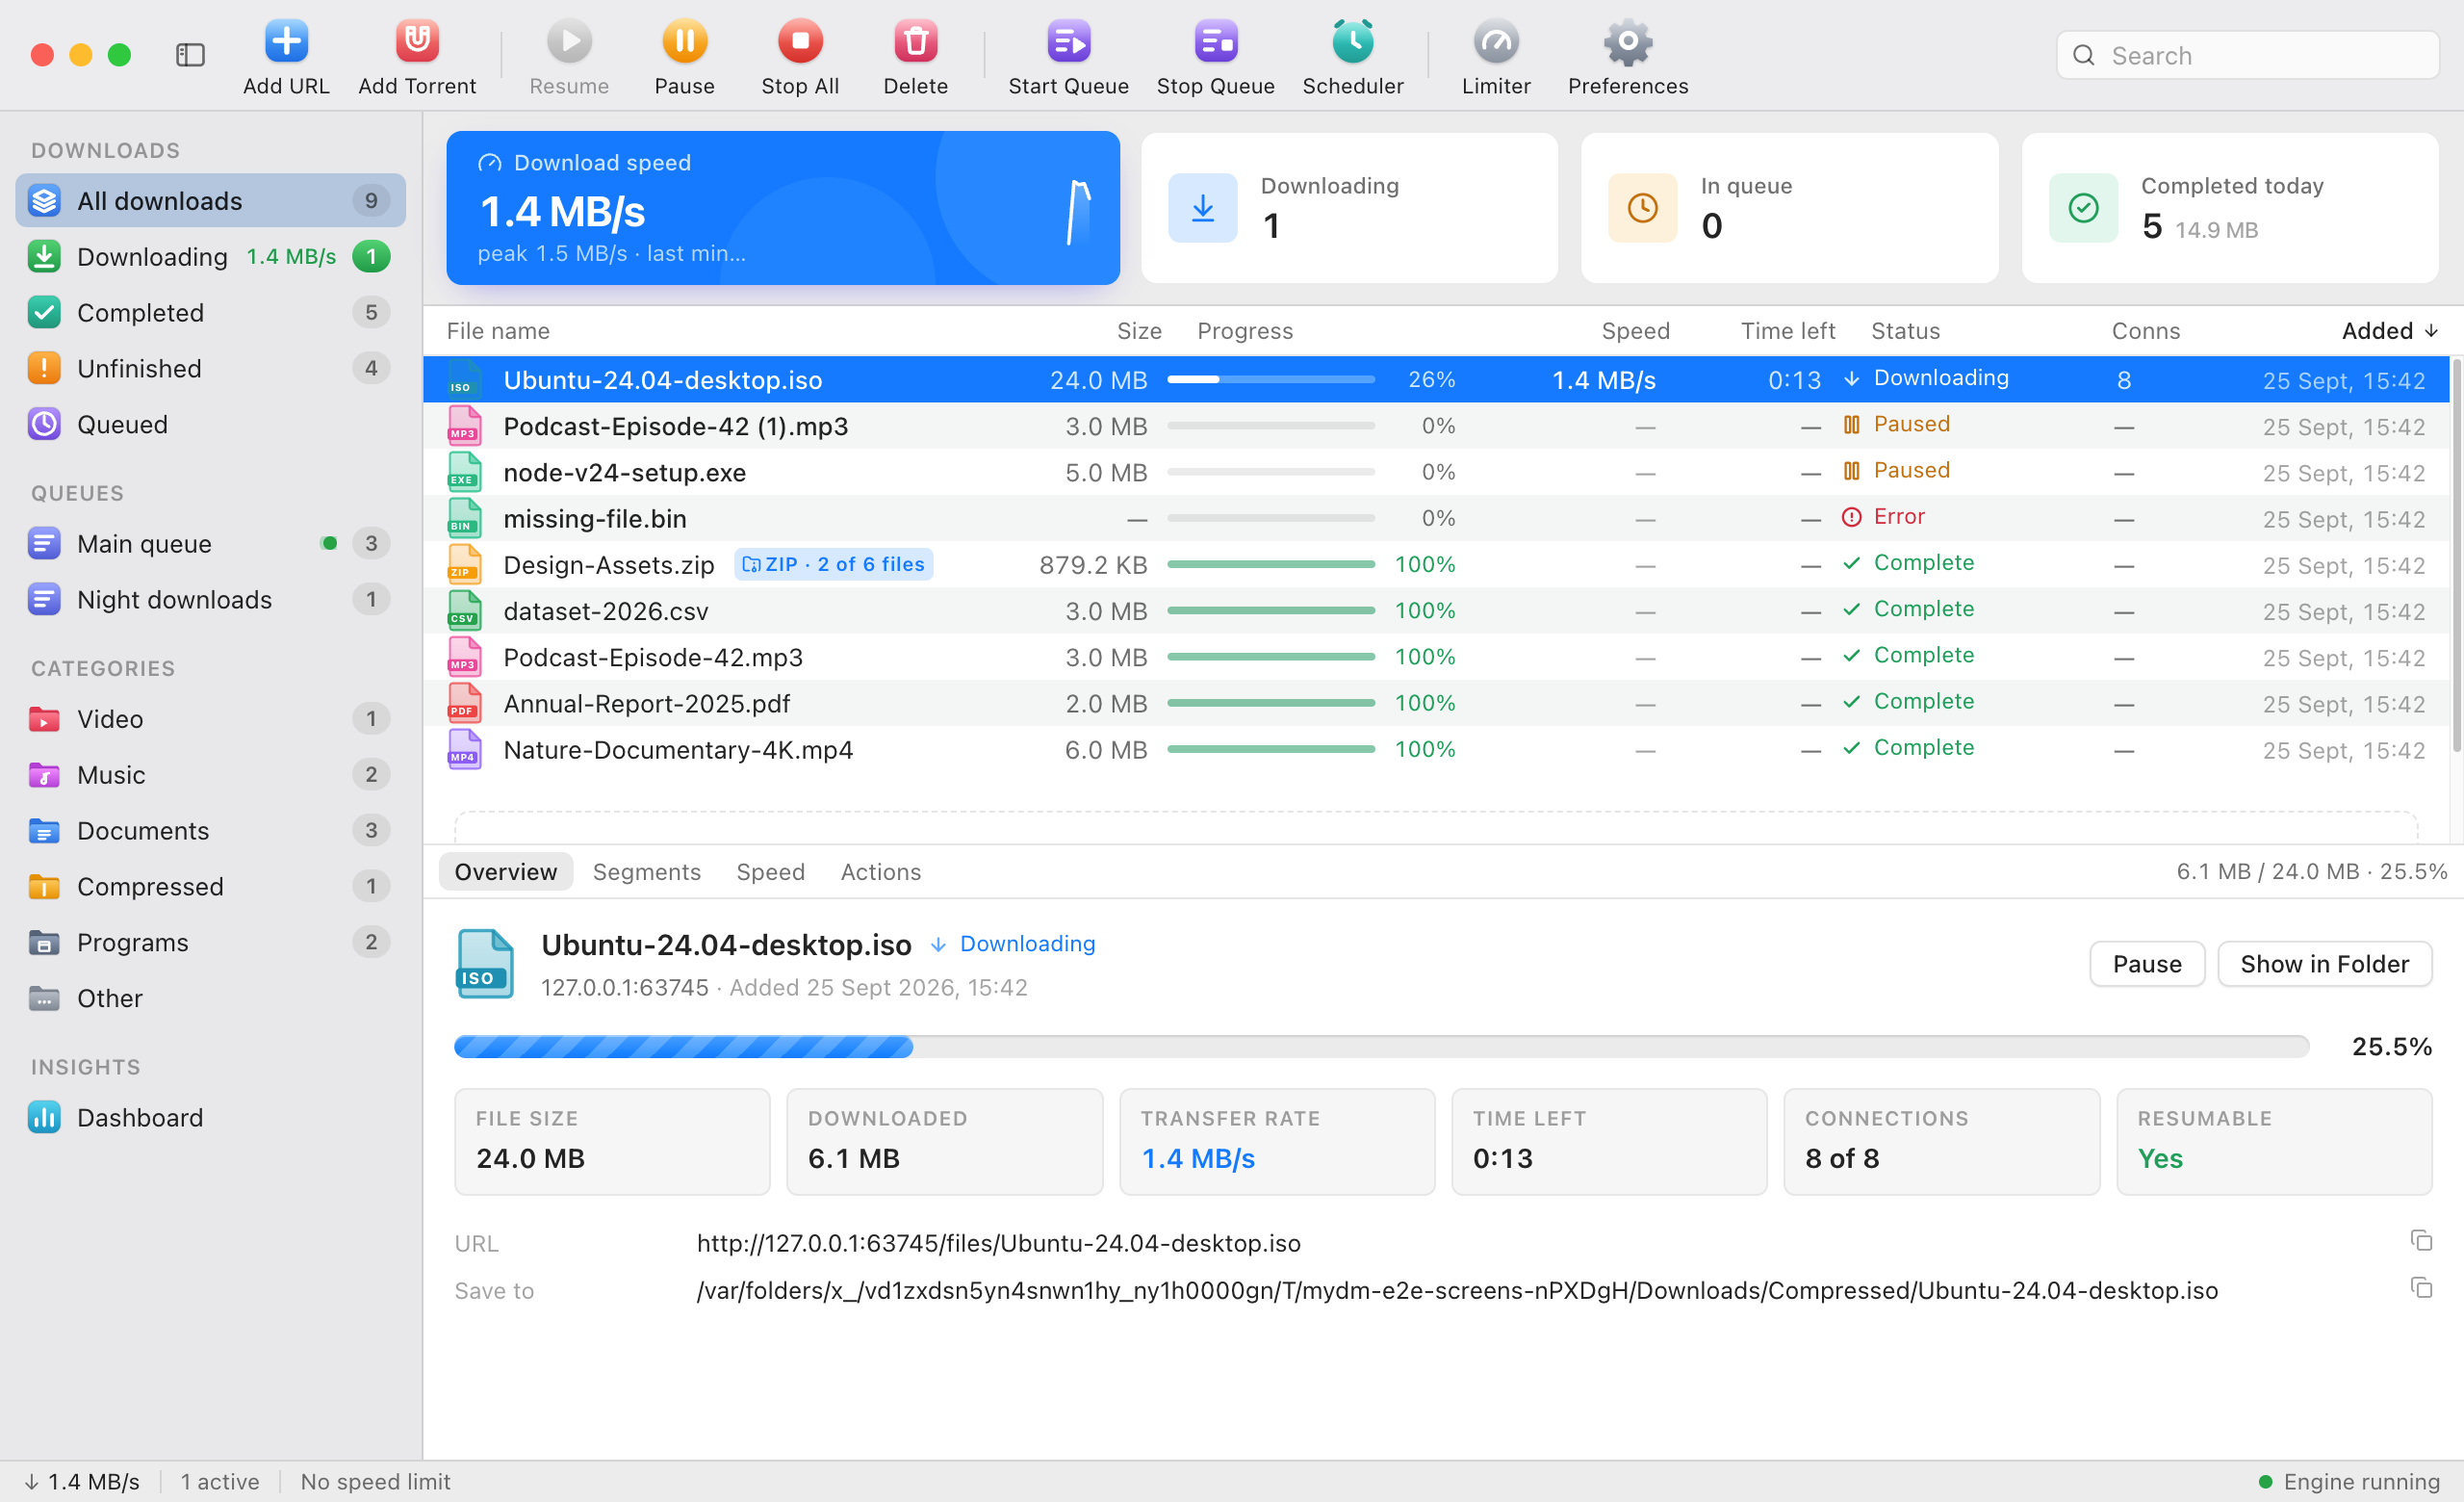2464x1502 pixels.
Task: Select the Overview tab
Action: point(506,872)
